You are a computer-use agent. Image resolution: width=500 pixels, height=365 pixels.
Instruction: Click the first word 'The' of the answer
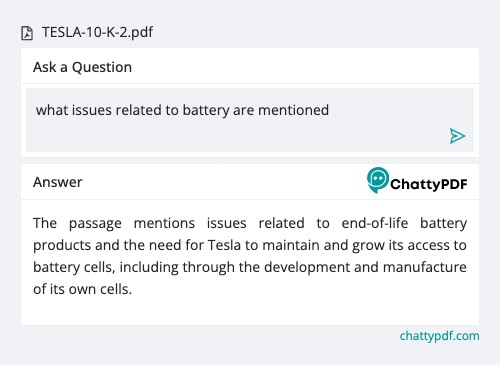click(x=45, y=223)
